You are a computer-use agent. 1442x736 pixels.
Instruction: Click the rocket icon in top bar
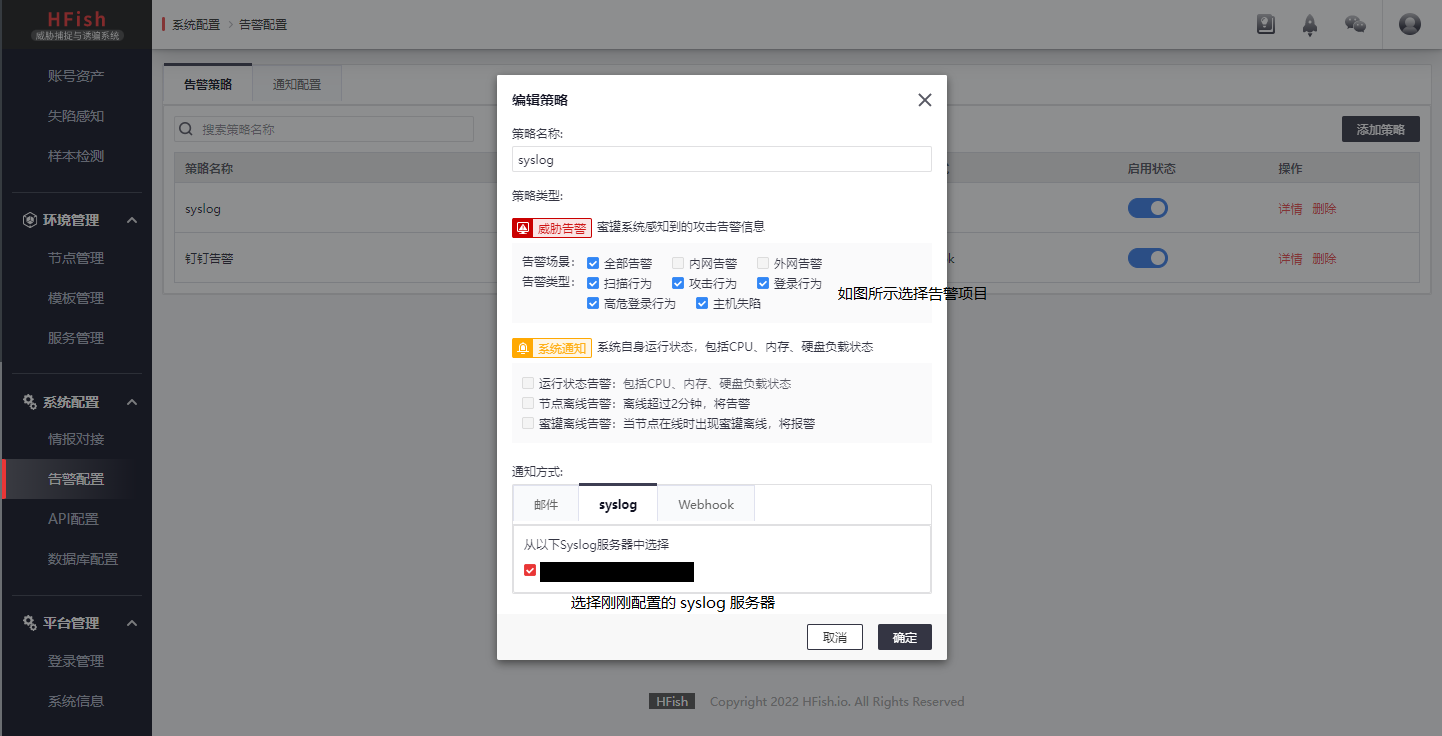coord(1310,25)
